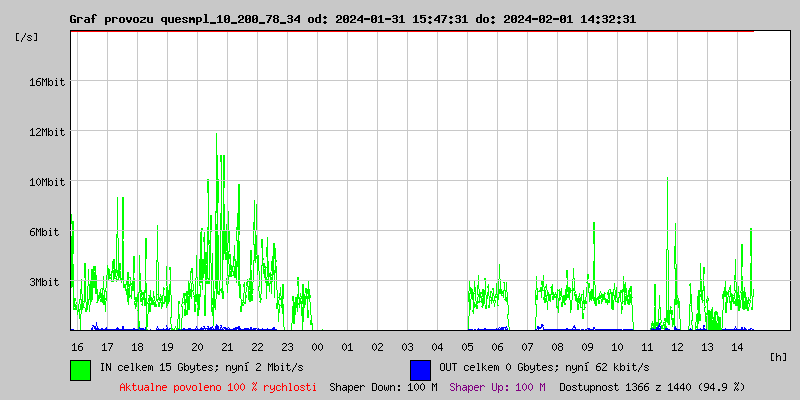Select the 00 midnight marker on x-axis
Screen dimensions: 800x400
317,346
